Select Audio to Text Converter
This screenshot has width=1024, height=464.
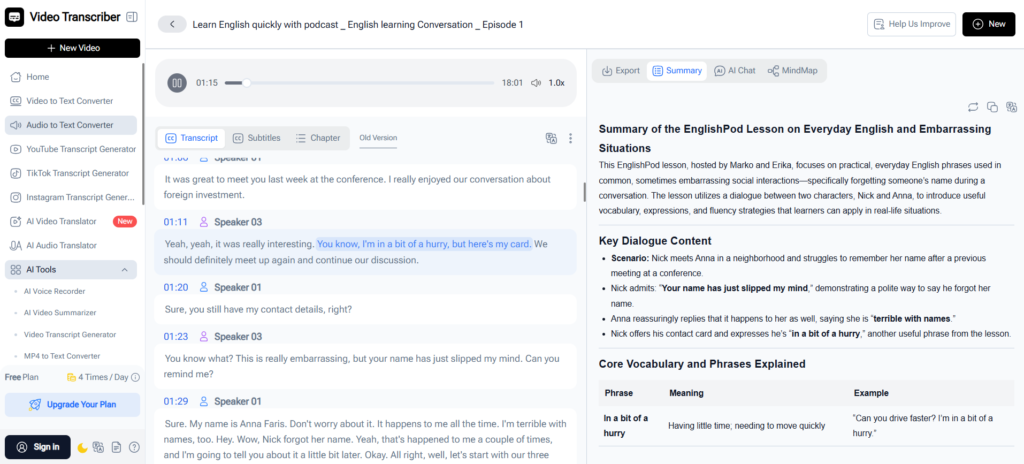(x=71, y=125)
